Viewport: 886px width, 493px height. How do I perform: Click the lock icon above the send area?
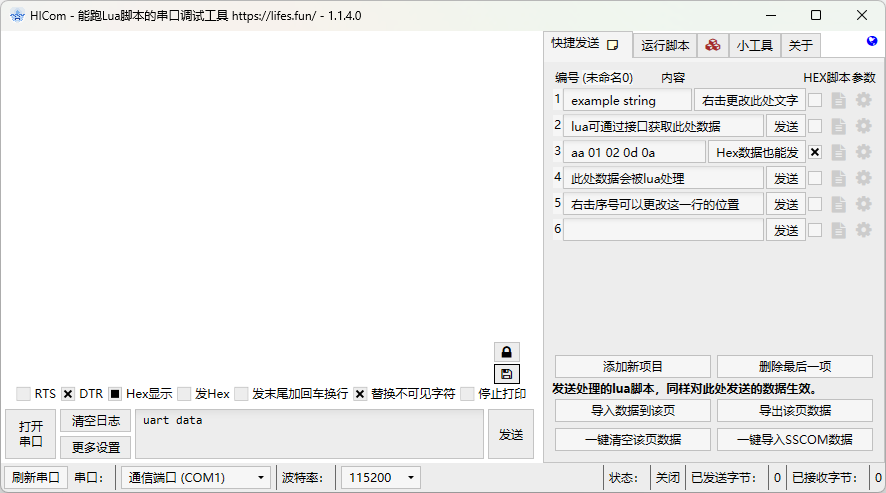507,352
